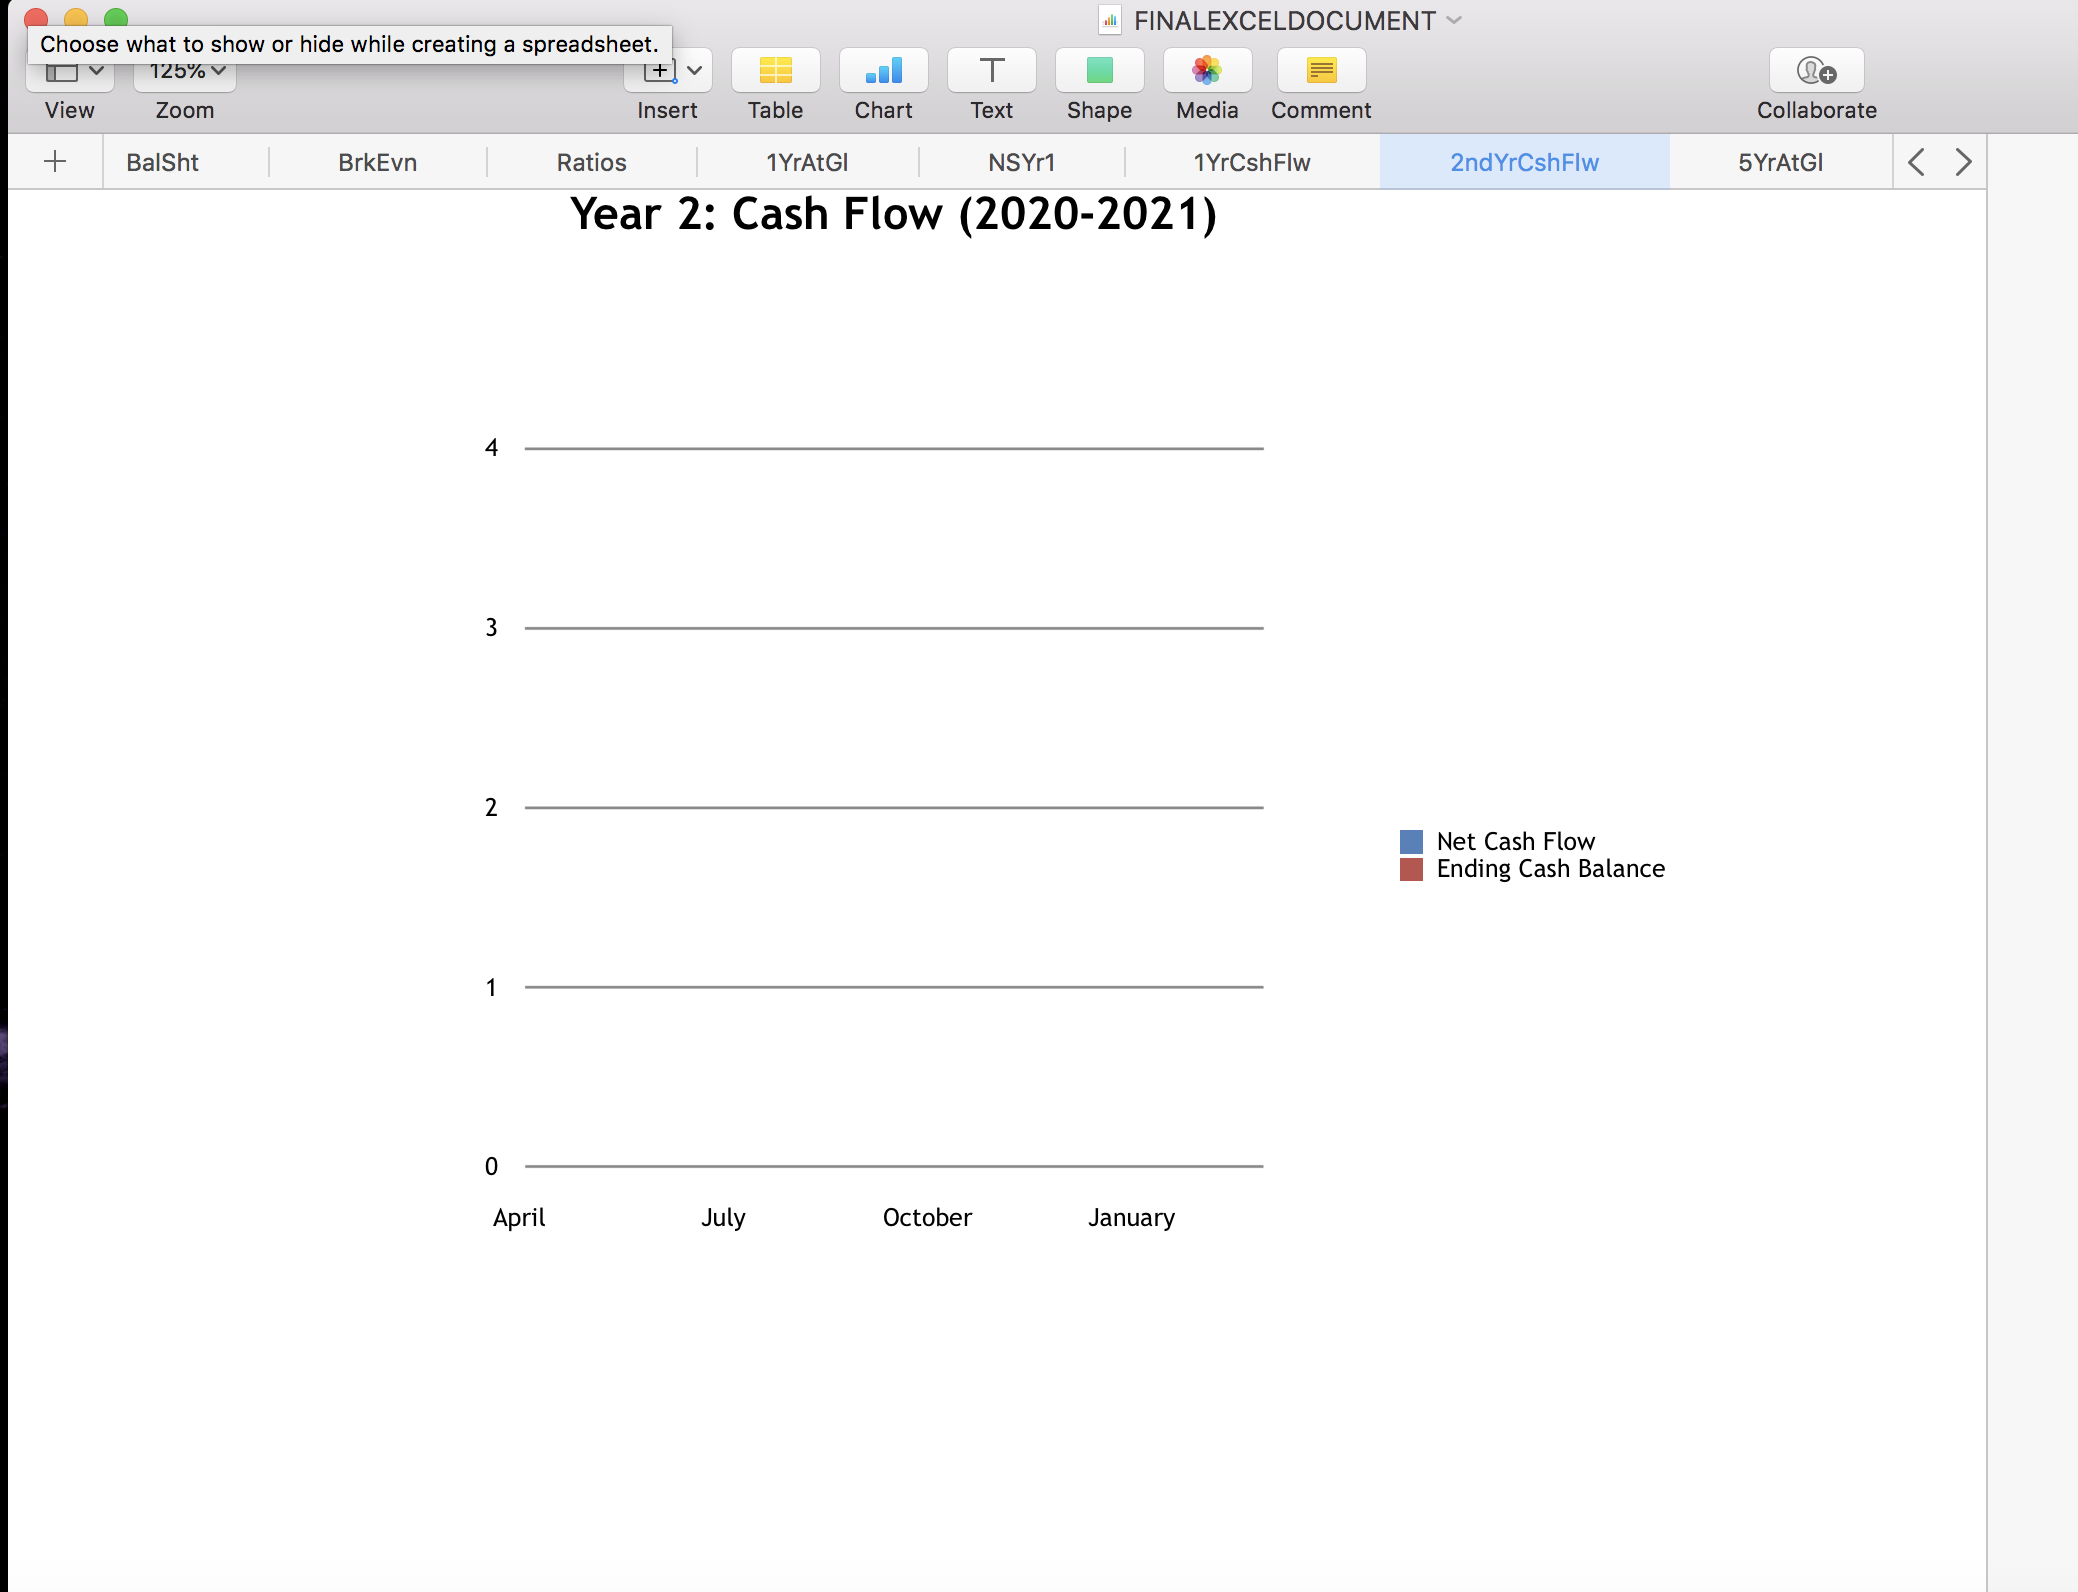Click the chart title Year 2: Cash Flow
2078x1592 pixels.
893,214
